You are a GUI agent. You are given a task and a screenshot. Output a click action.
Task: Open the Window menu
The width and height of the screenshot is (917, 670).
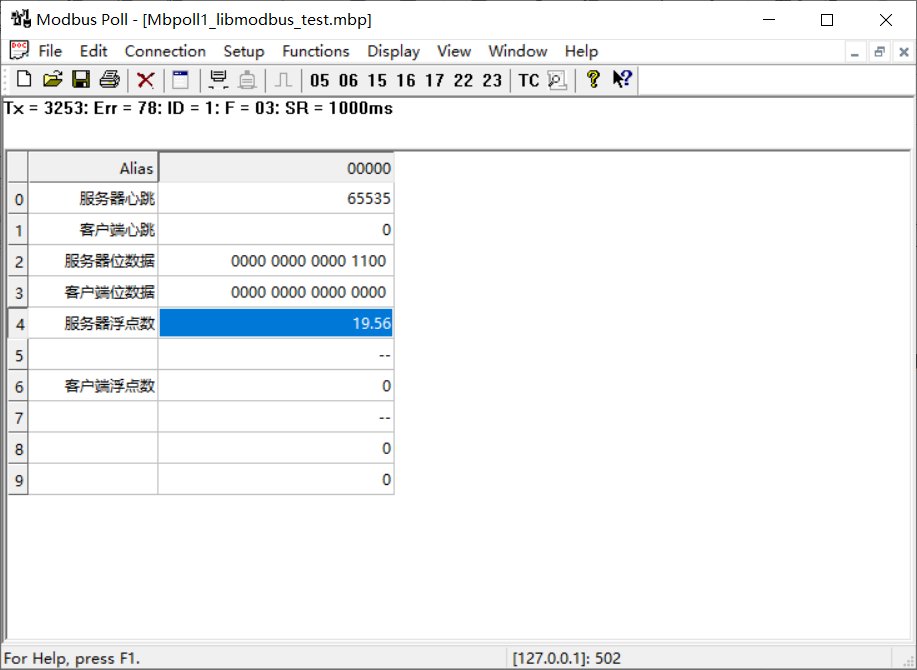point(518,51)
